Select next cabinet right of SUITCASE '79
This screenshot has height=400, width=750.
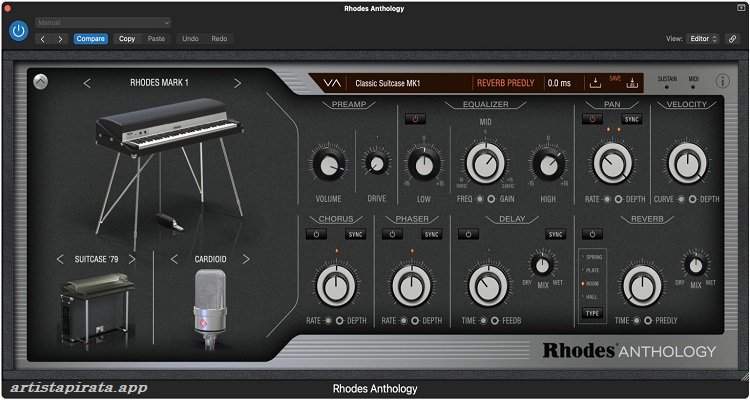(132, 259)
